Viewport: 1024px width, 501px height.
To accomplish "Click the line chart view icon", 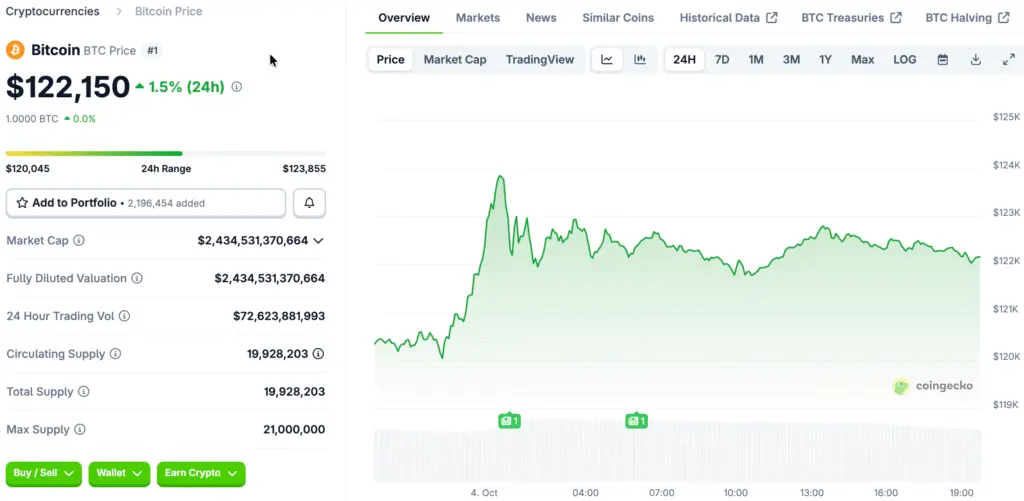I will click(x=607, y=60).
